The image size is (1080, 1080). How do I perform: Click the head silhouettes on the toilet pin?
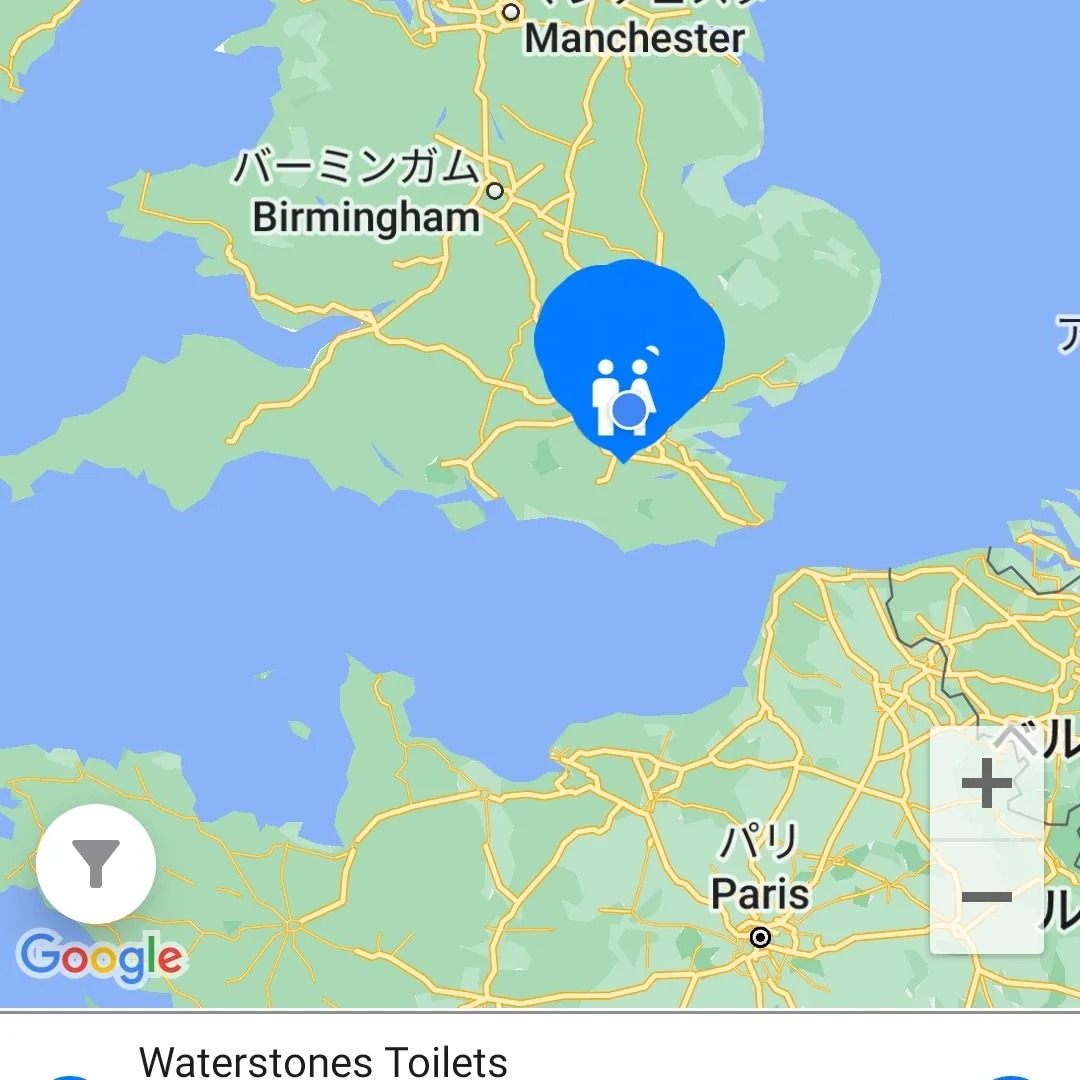tap(623, 367)
